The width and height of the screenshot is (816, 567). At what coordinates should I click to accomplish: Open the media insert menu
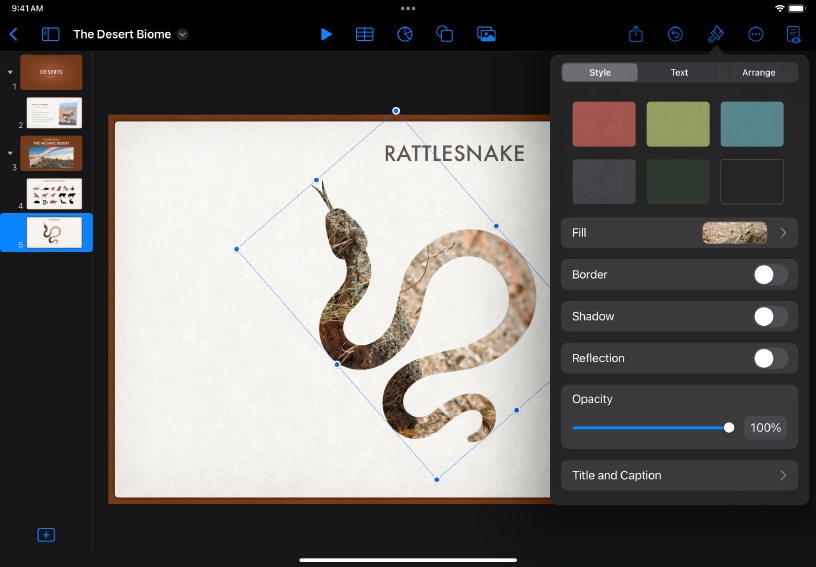[x=486, y=34]
